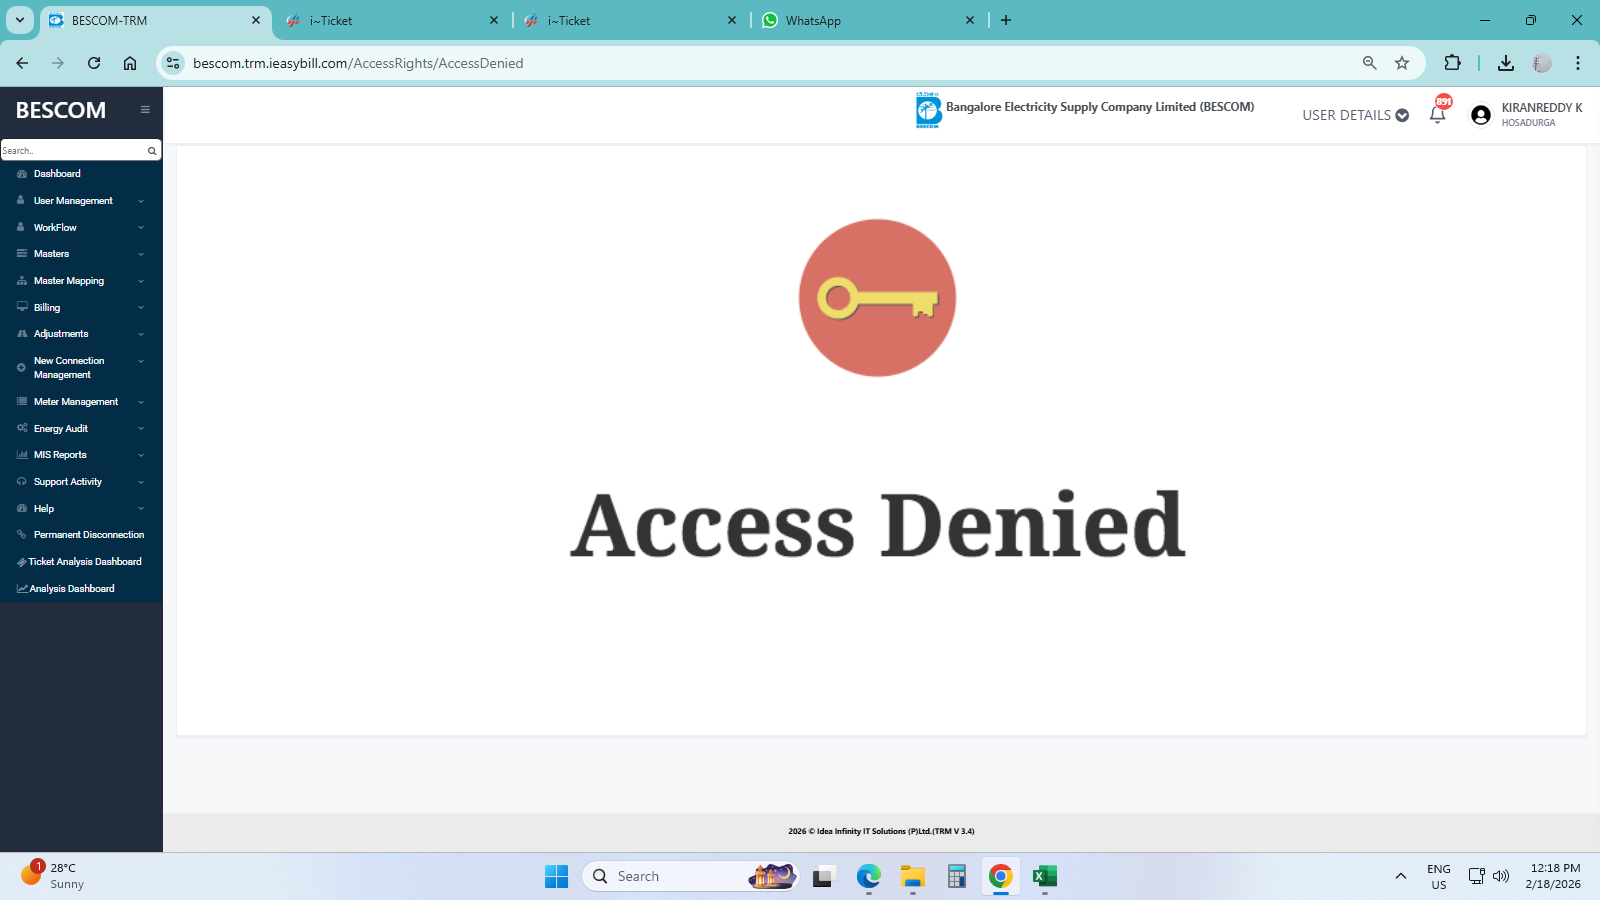The image size is (1600, 900).
Task: Open the browser extensions icon
Action: pyautogui.click(x=1453, y=63)
